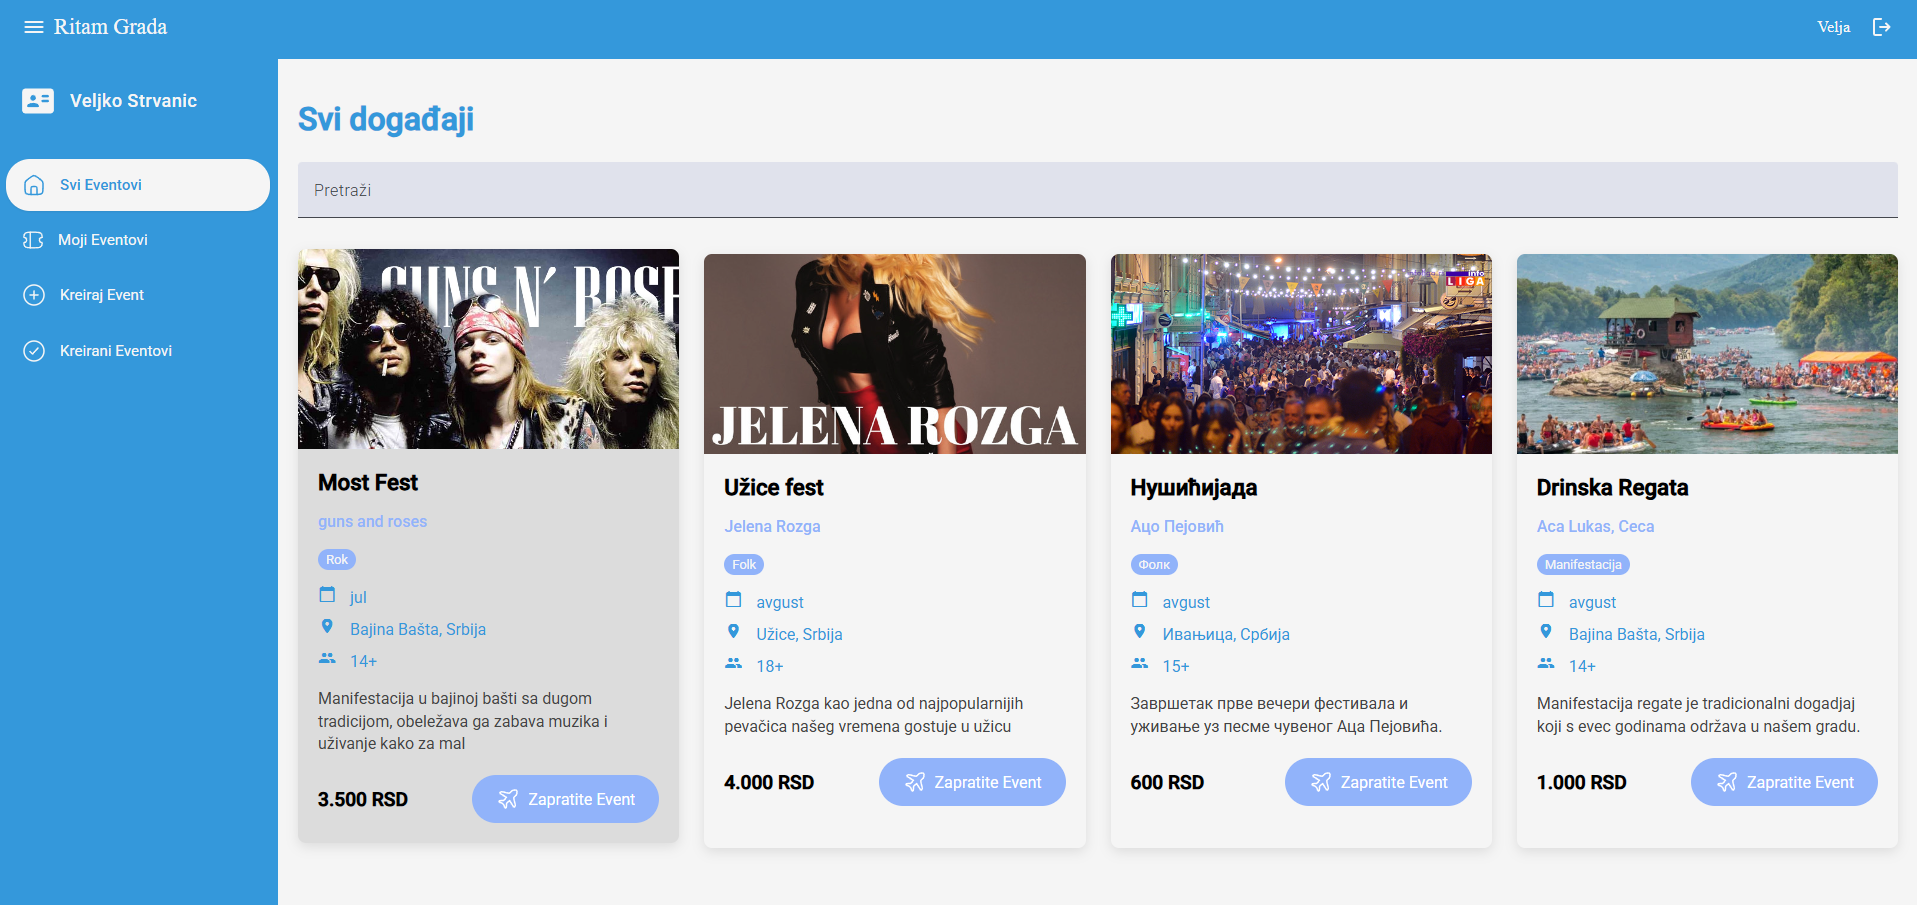Click the calendar icon on Drinska Regata card
The image size is (1917, 905).
coord(1546,600)
